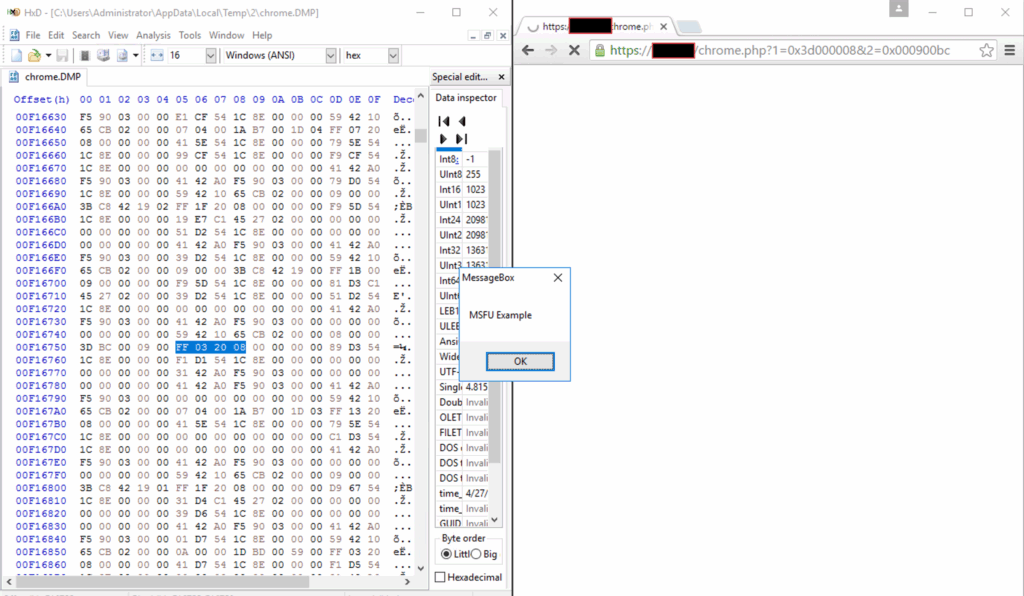Open the Analysis menu
The image size is (1024, 596).
point(153,35)
